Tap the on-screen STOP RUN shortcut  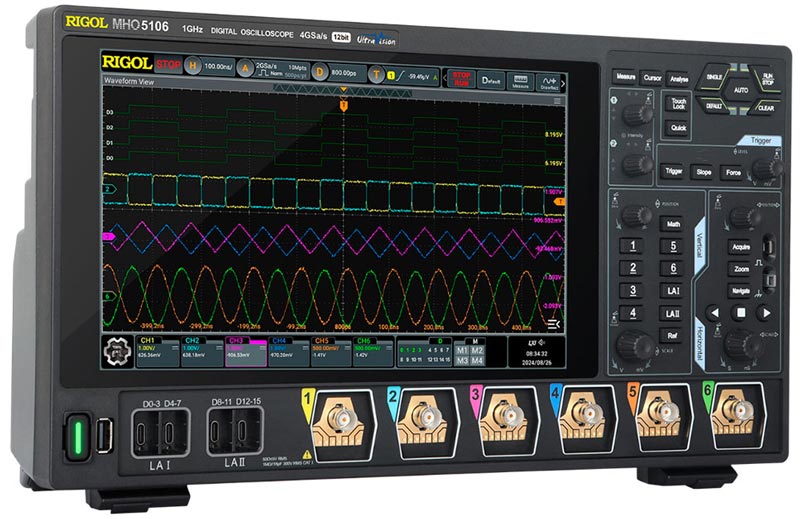[x=461, y=79]
